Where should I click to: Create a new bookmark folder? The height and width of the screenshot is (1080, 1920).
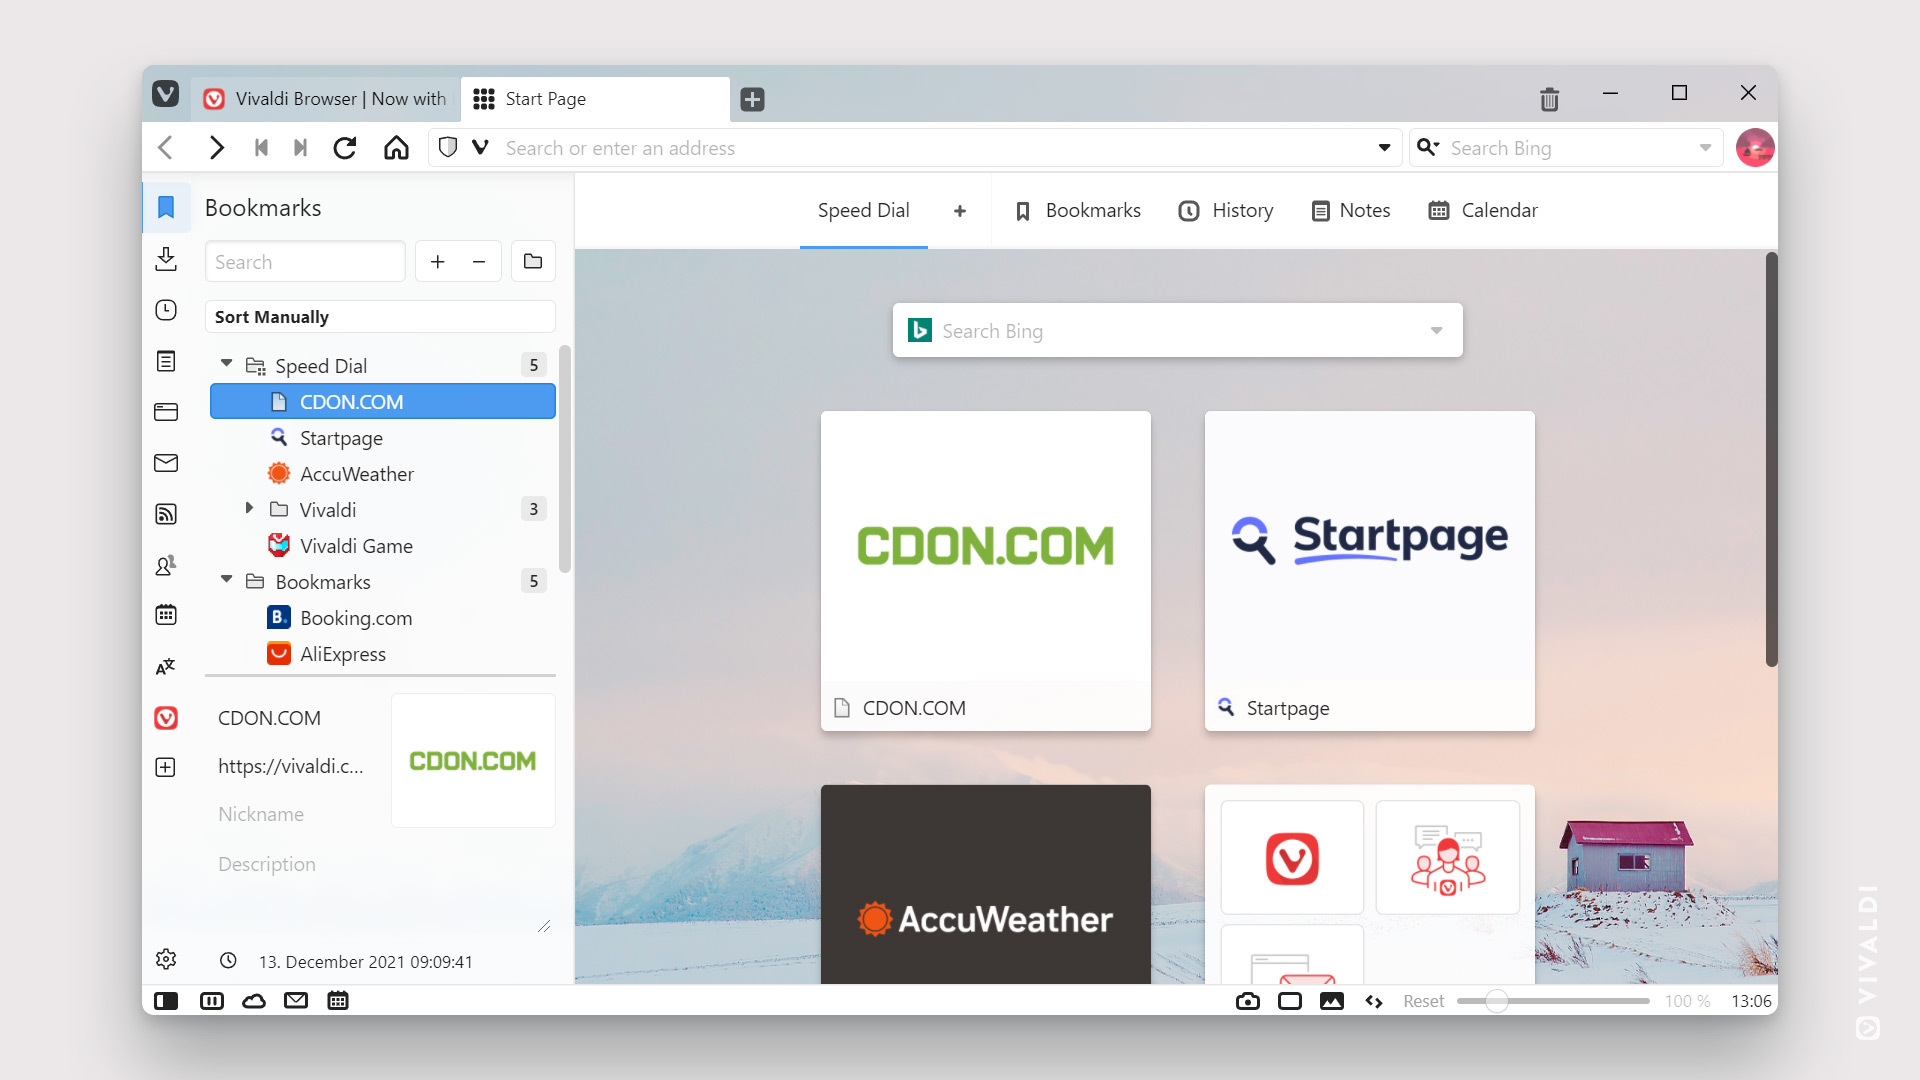533,262
